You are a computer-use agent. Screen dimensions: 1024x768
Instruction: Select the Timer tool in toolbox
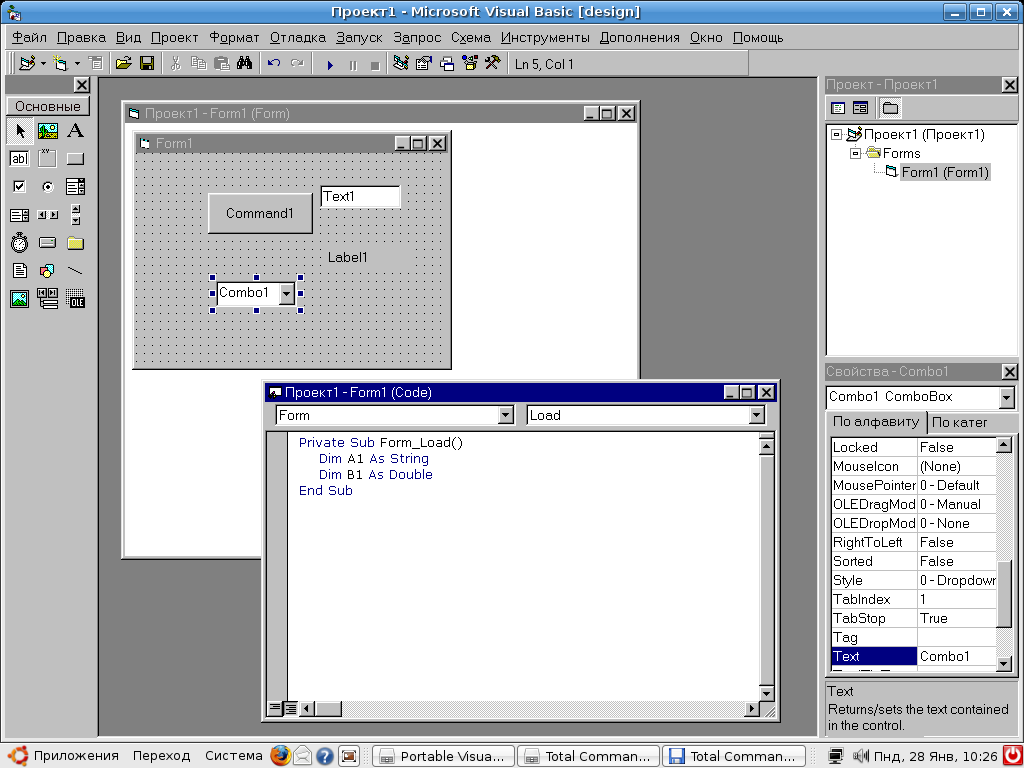tap(20, 243)
